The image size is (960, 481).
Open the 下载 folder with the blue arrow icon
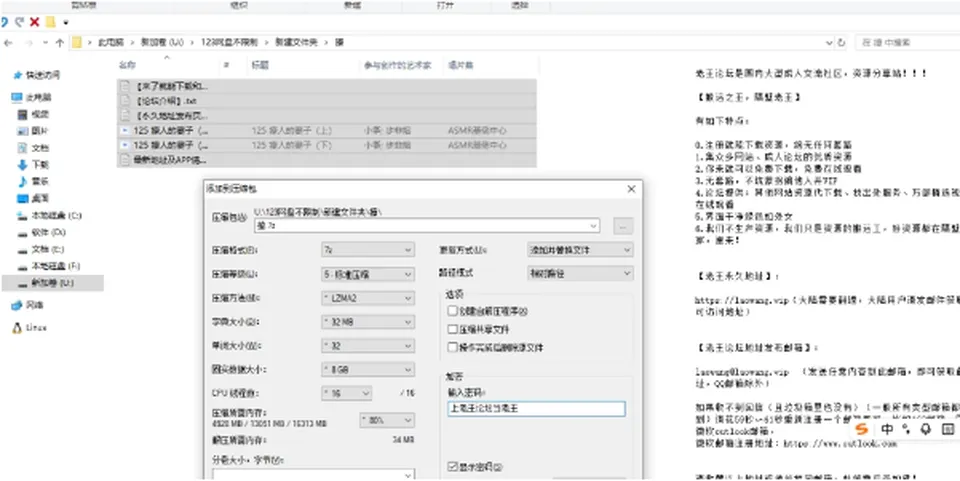point(22,165)
